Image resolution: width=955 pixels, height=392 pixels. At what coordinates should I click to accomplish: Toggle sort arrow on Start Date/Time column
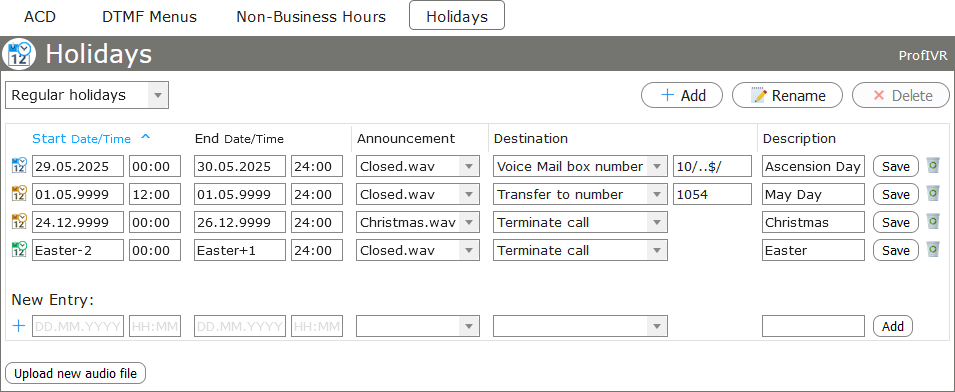click(x=146, y=138)
